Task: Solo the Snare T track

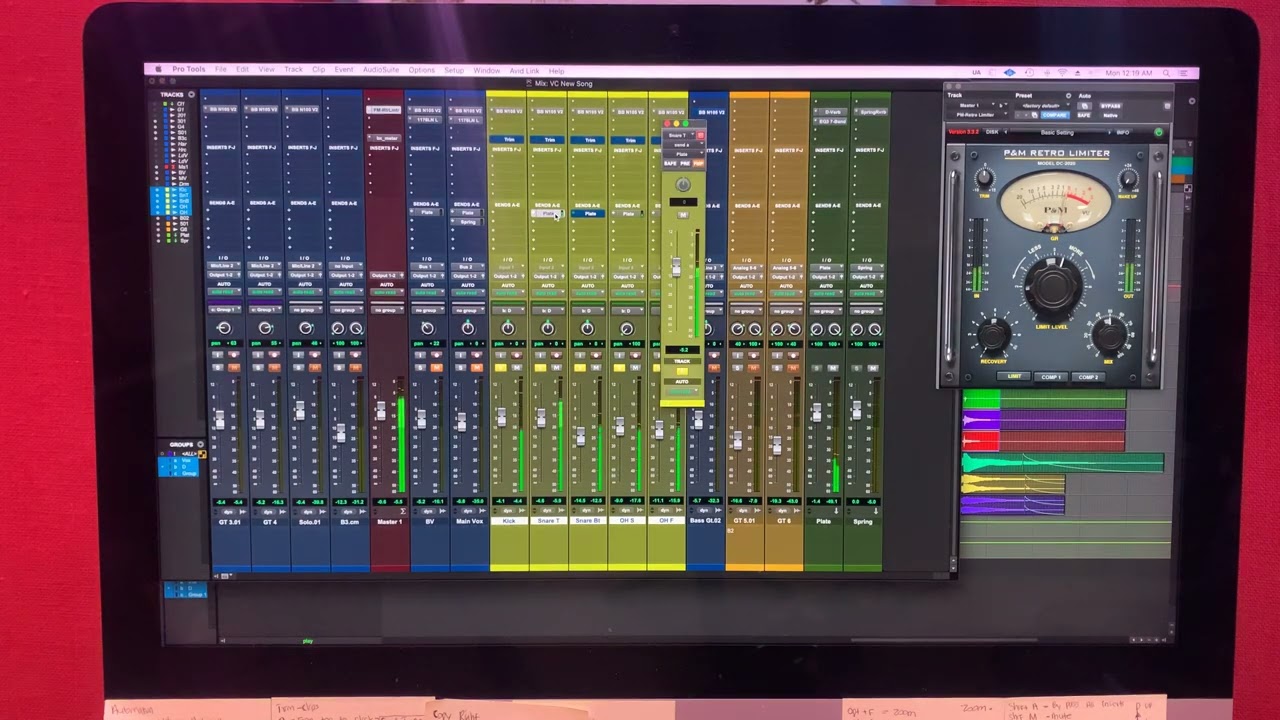Action: 542,367
